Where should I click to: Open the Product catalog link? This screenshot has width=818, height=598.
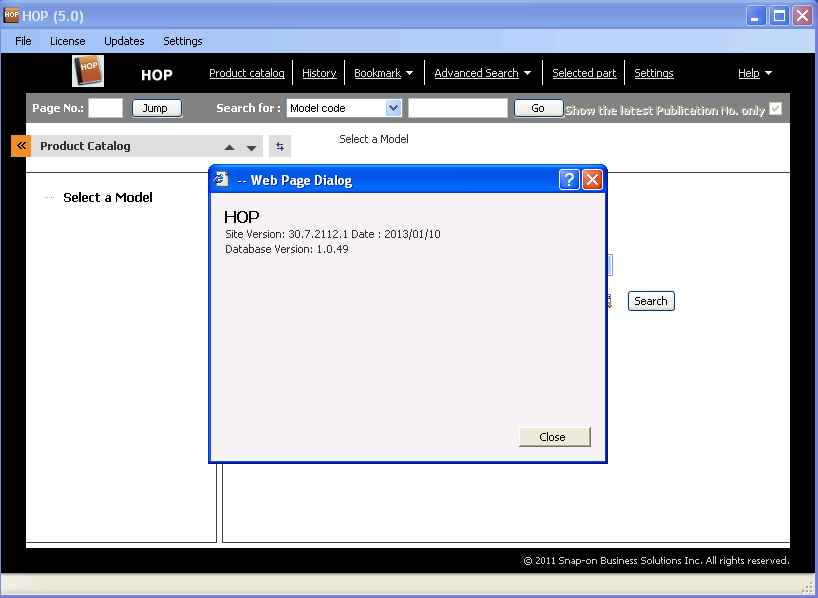(x=247, y=73)
